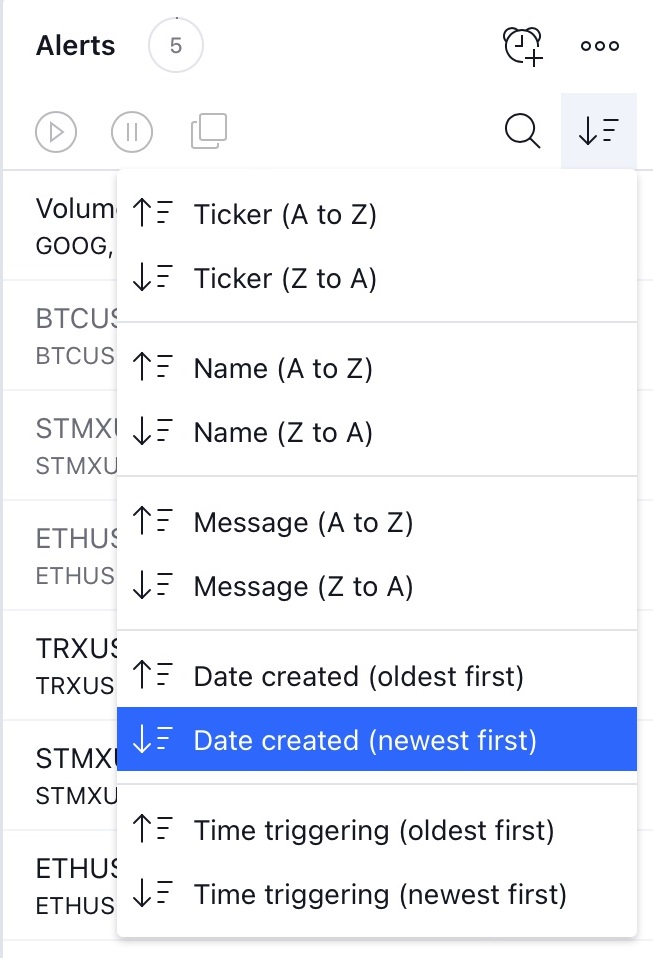Select Ticker (Z to A) sort
This screenshot has height=958, width=653.
click(x=377, y=278)
